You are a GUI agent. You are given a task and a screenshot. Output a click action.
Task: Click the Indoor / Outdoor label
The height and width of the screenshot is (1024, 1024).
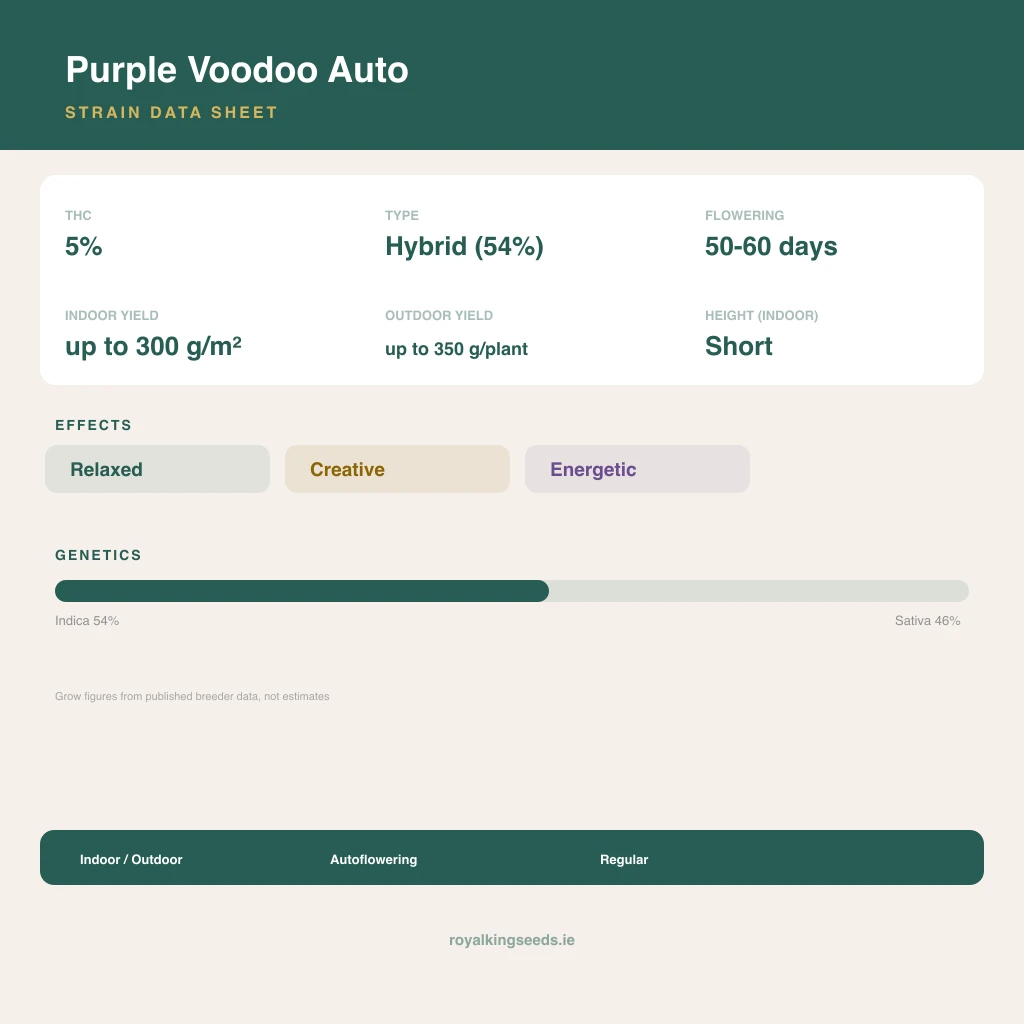click(131, 859)
